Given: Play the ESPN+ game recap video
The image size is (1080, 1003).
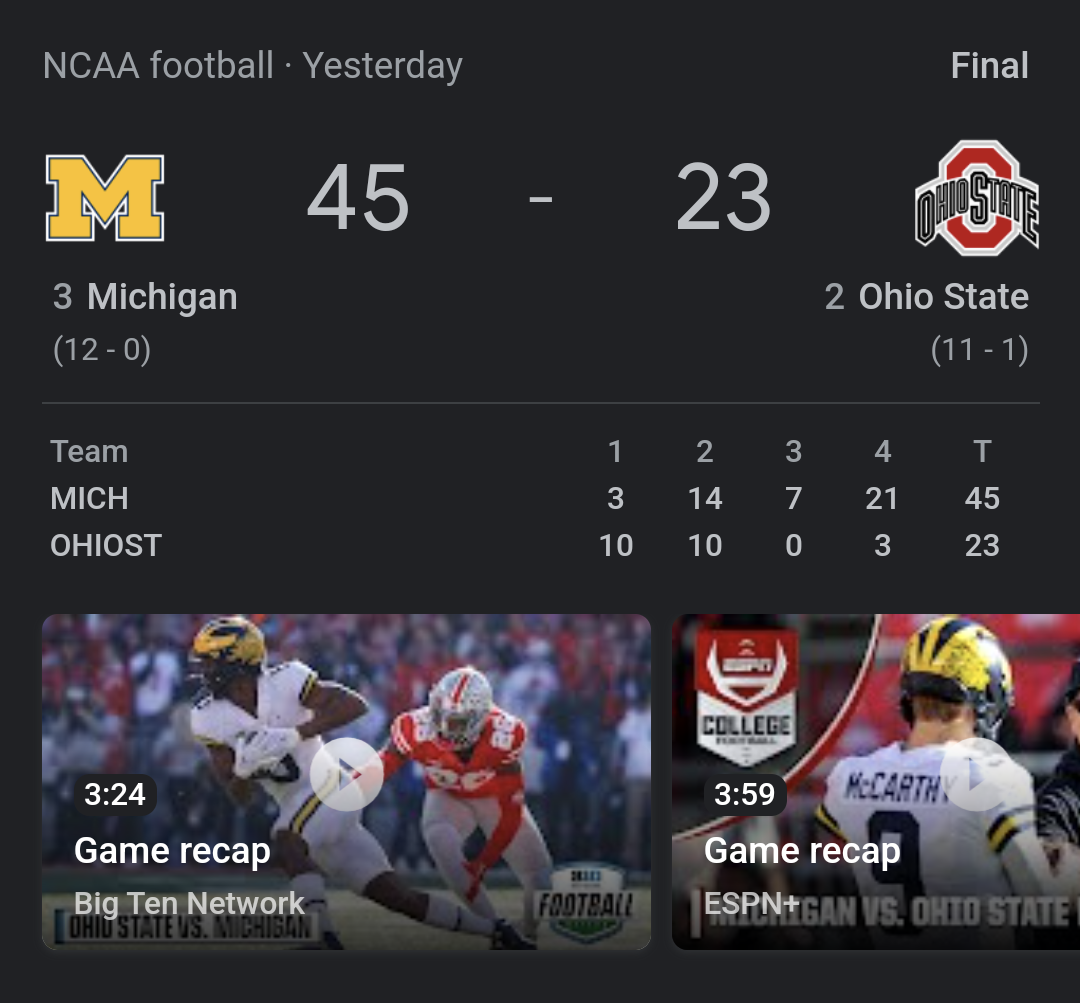Looking at the screenshot, I should tap(975, 774).
